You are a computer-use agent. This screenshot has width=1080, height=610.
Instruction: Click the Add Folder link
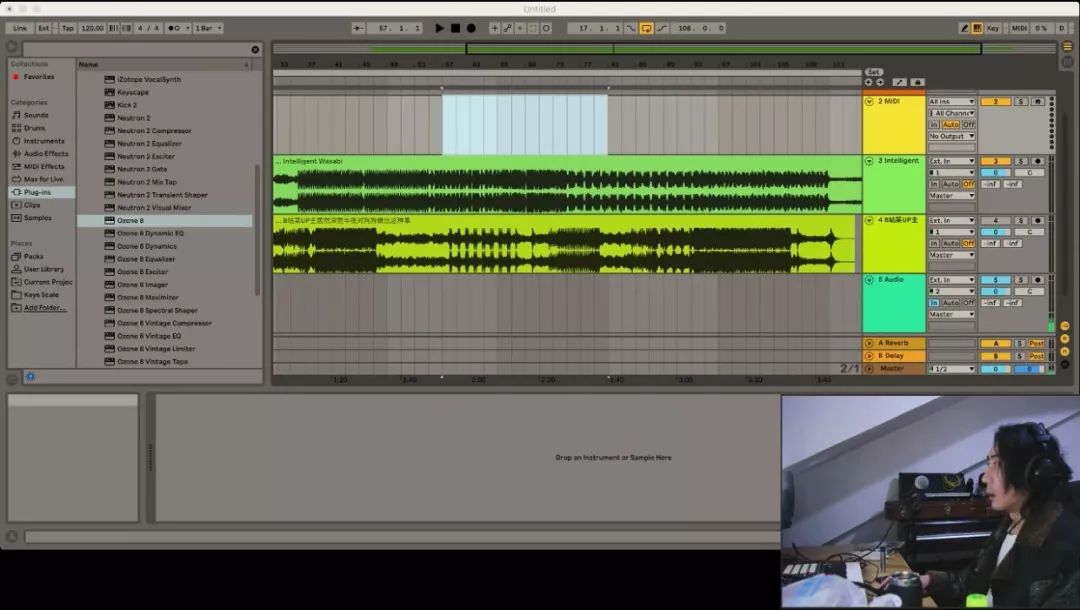[45, 308]
